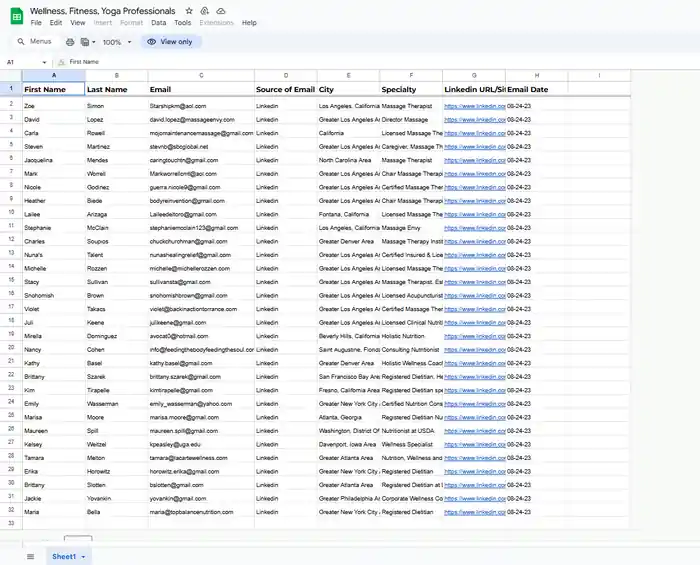Click the Insert menu
The image size is (700, 565).
tap(103, 23)
